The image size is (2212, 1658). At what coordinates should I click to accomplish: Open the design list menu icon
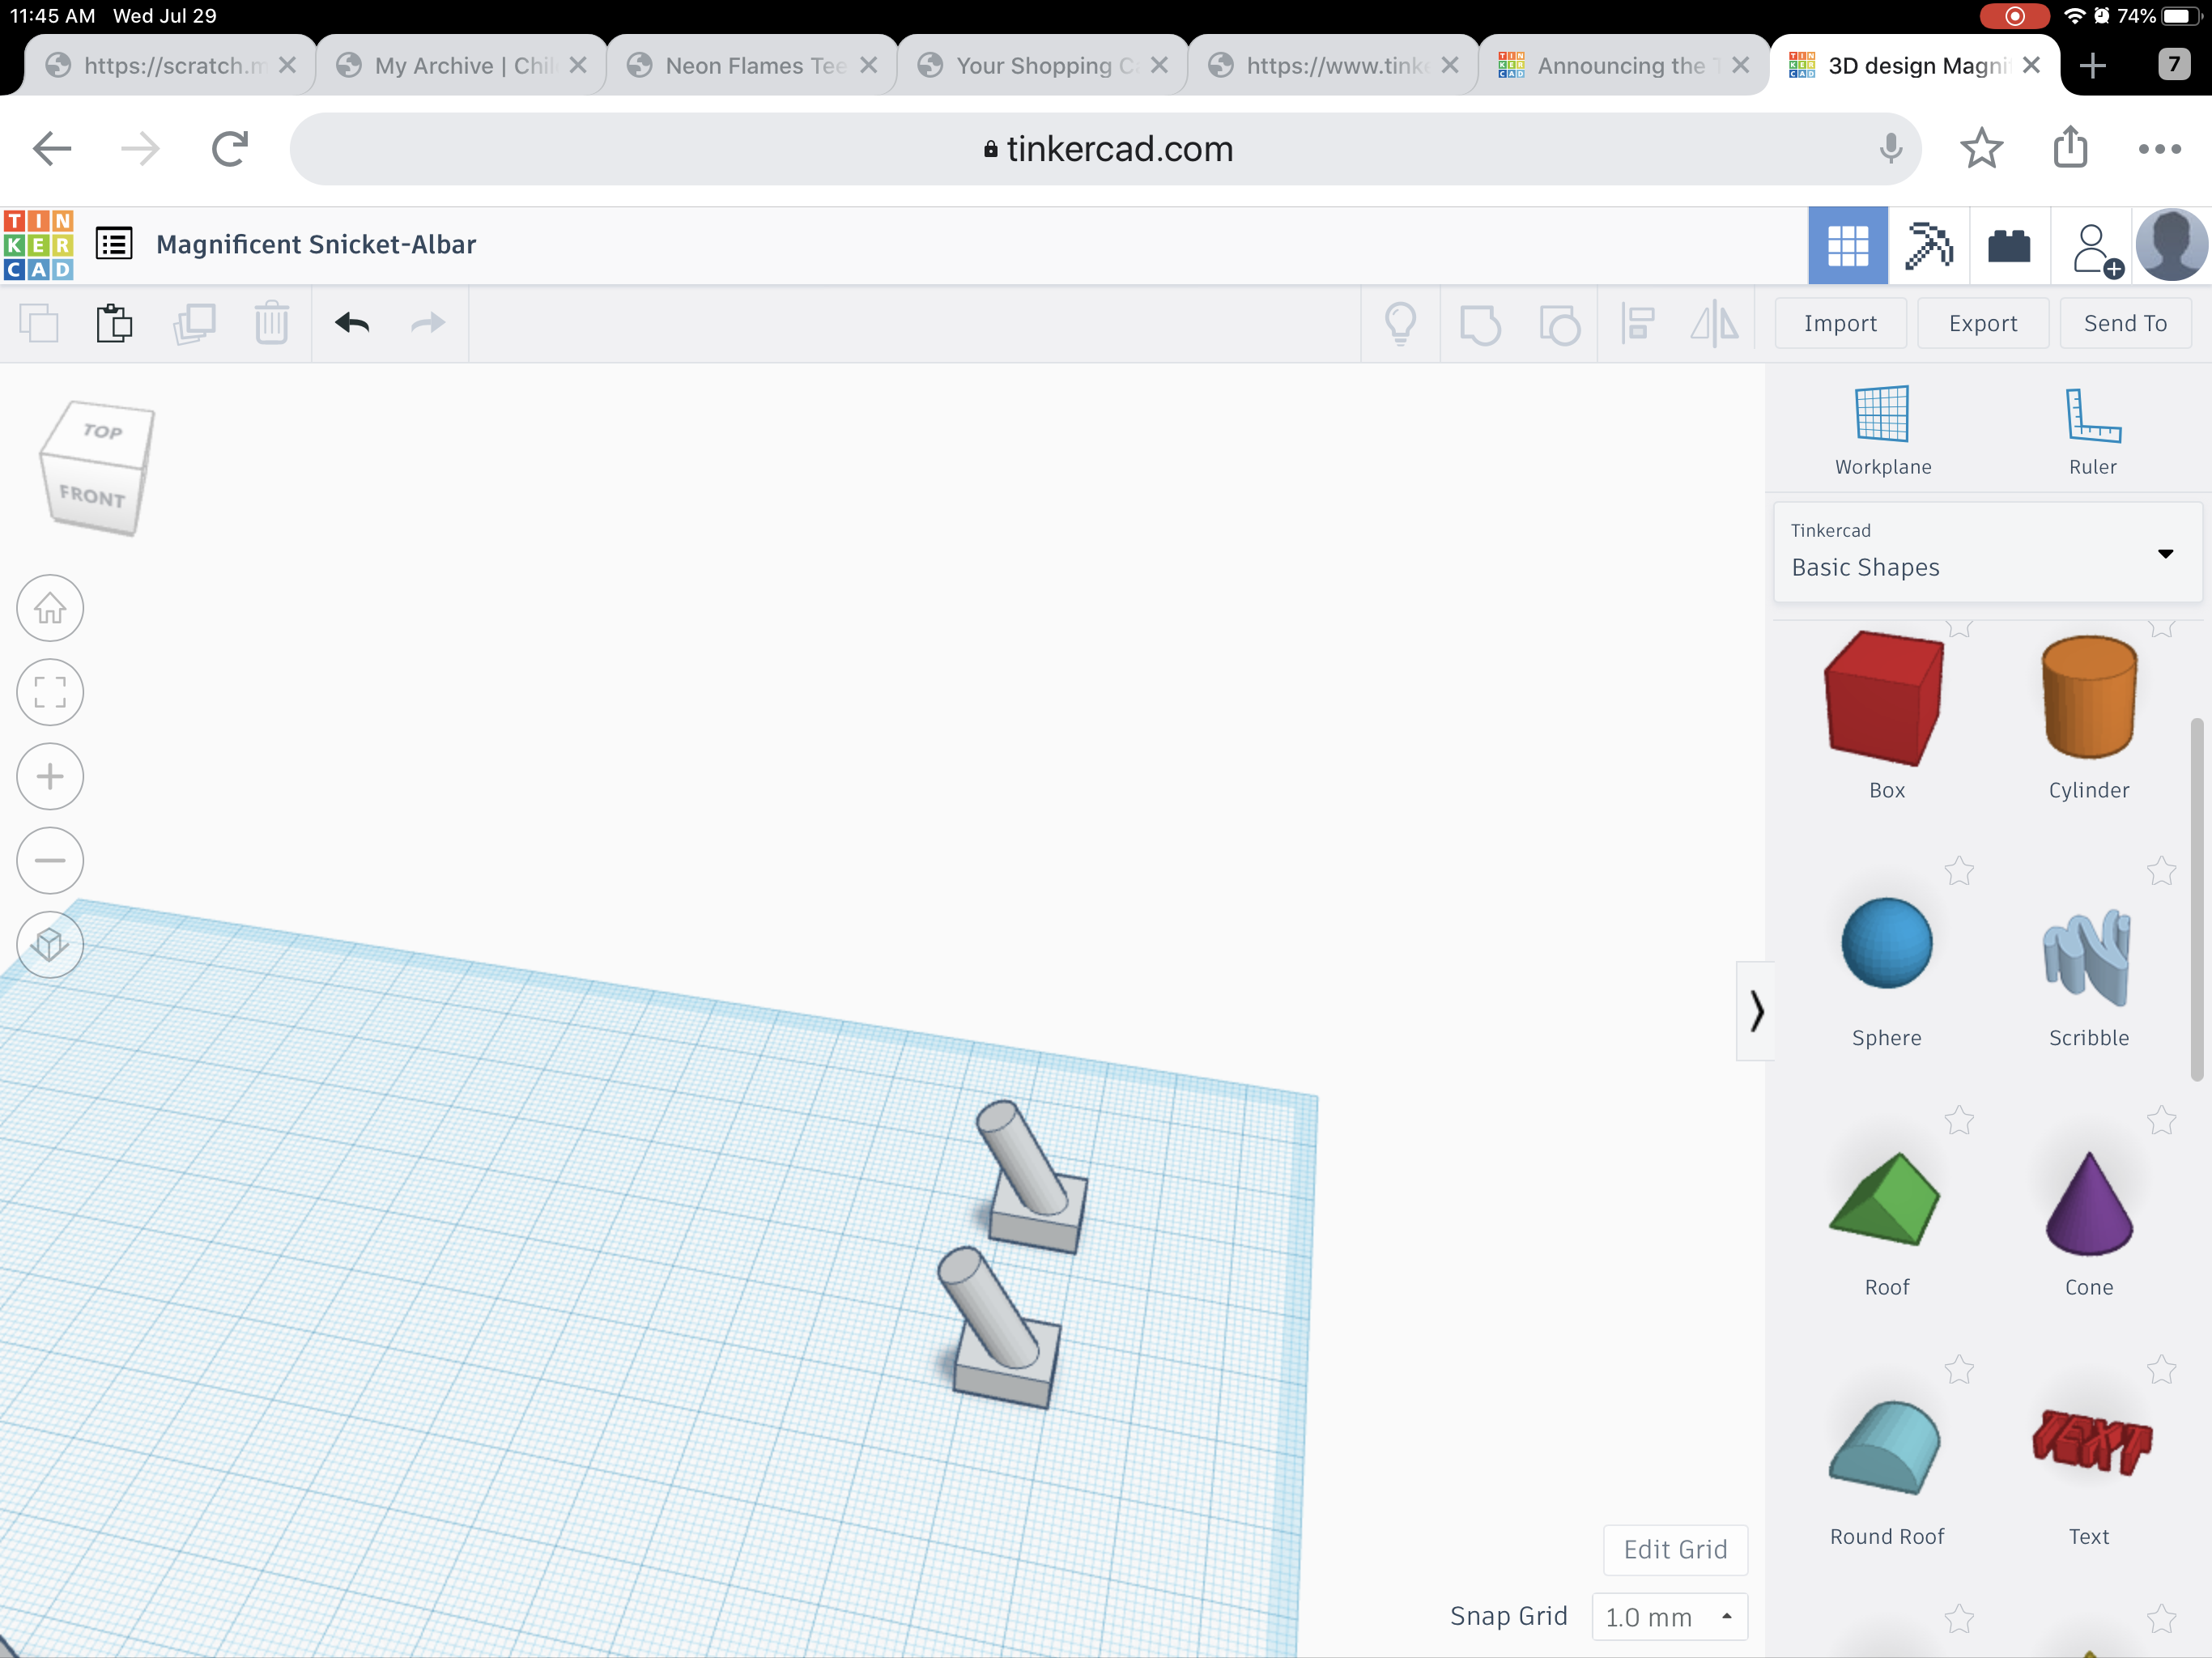(x=114, y=244)
